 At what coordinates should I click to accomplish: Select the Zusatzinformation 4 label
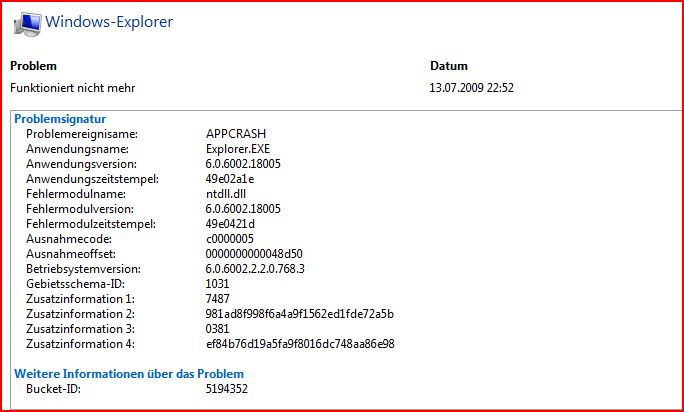pos(80,344)
